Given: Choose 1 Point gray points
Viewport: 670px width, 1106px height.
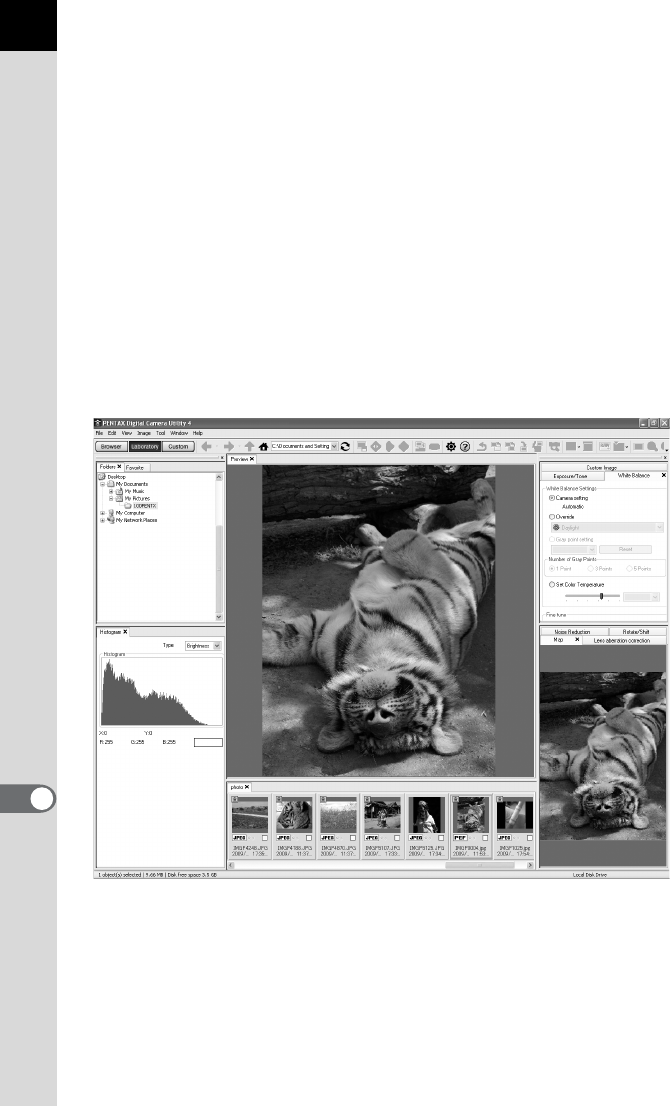Looking at the screenshot, I should tap(552, 569).
